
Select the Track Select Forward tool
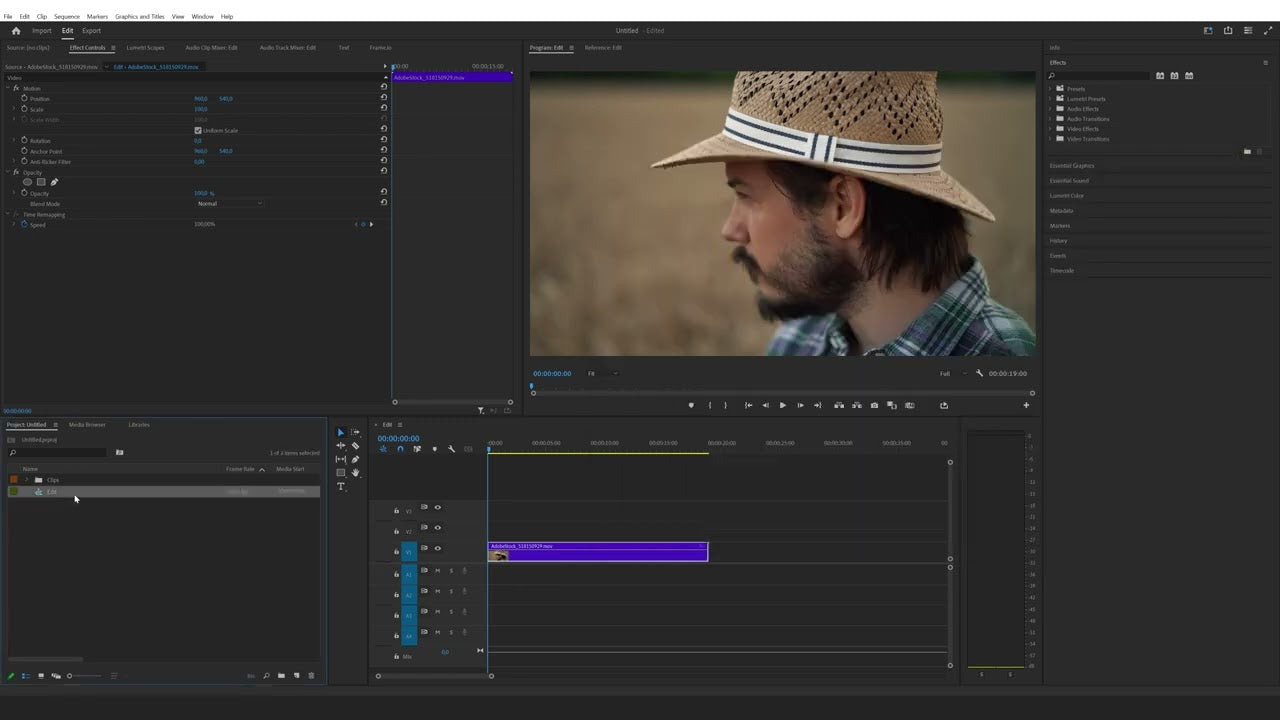[x=355, y=432]
